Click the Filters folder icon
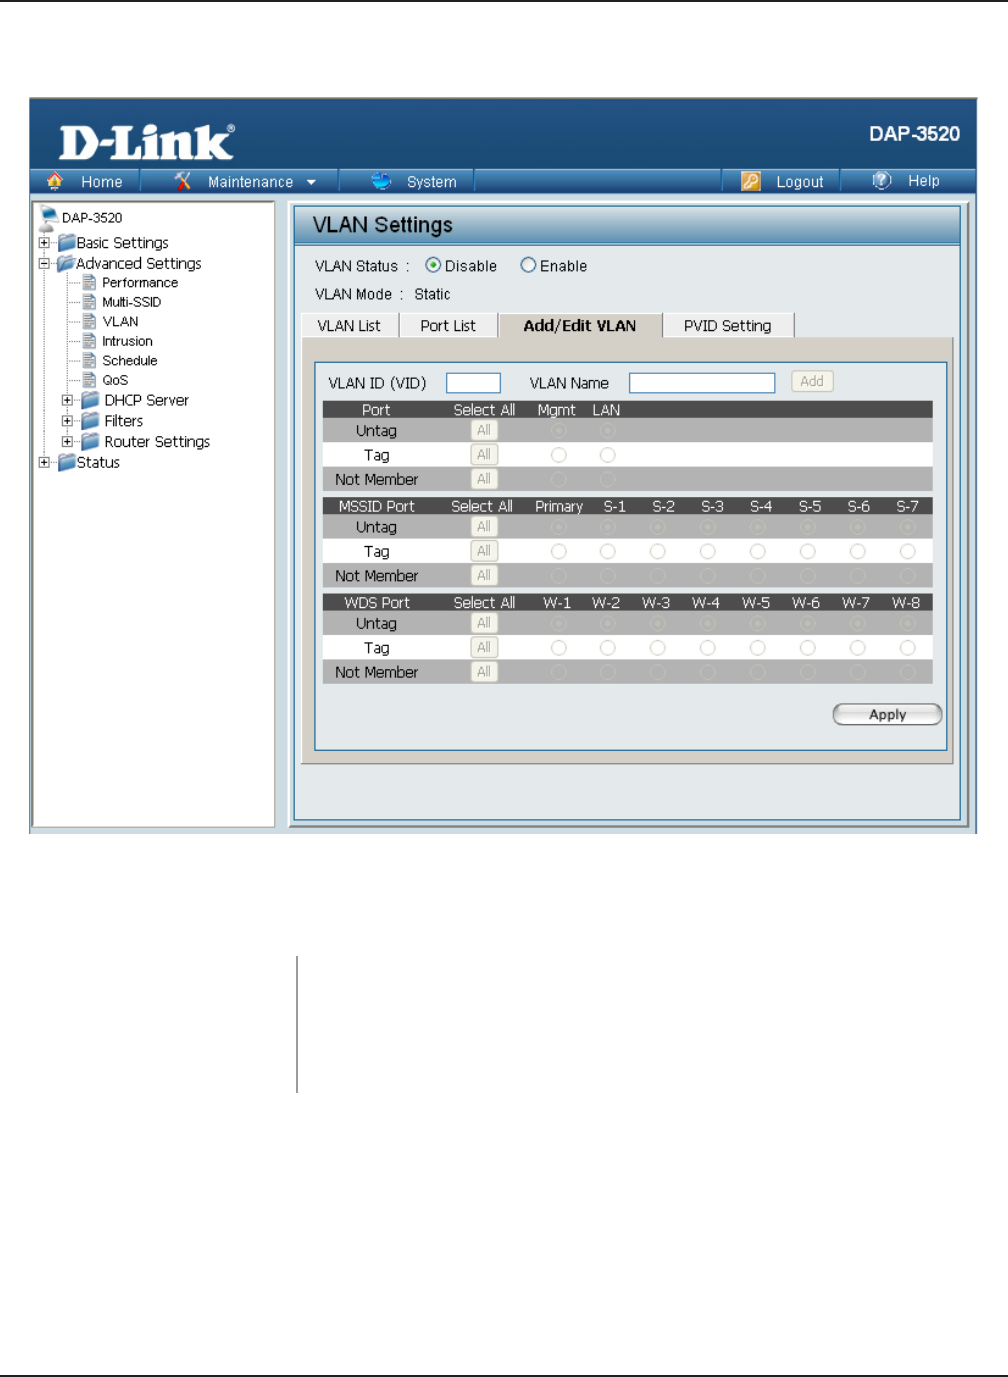 pos(90,421)
